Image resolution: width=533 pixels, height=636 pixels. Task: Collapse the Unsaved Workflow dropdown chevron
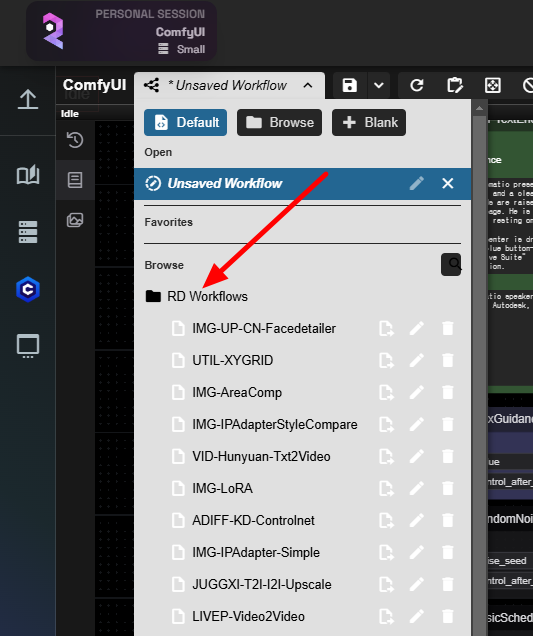(308, 86)
